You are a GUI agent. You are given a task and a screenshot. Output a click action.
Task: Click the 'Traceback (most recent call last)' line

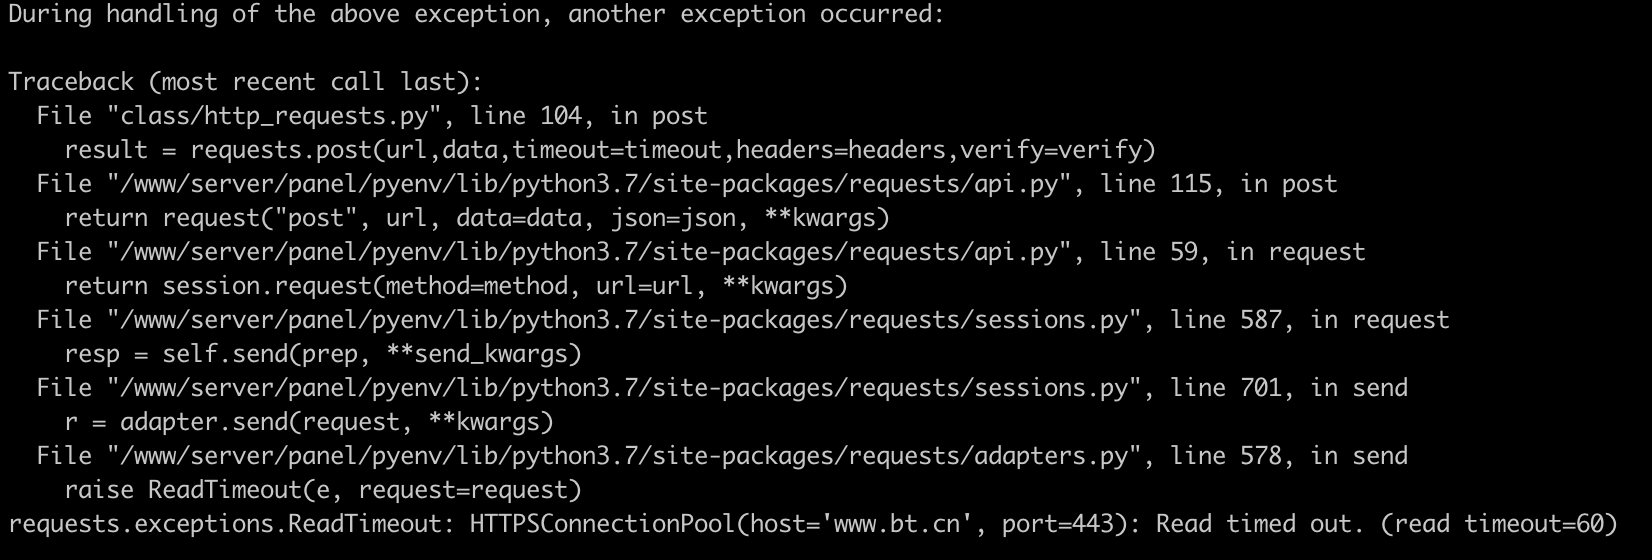[x=245, y=83]
